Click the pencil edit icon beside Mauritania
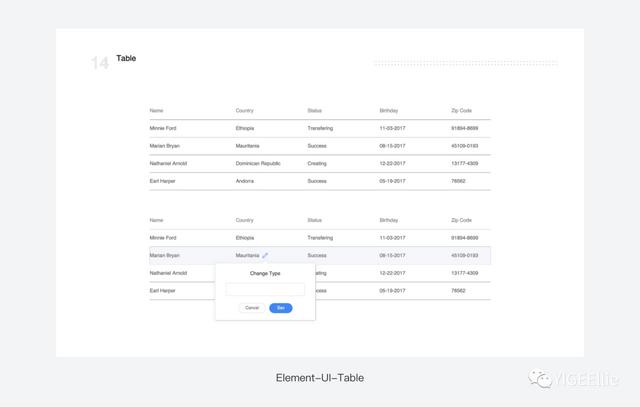Viewport: 640px width, 407px height. [265, 255]
